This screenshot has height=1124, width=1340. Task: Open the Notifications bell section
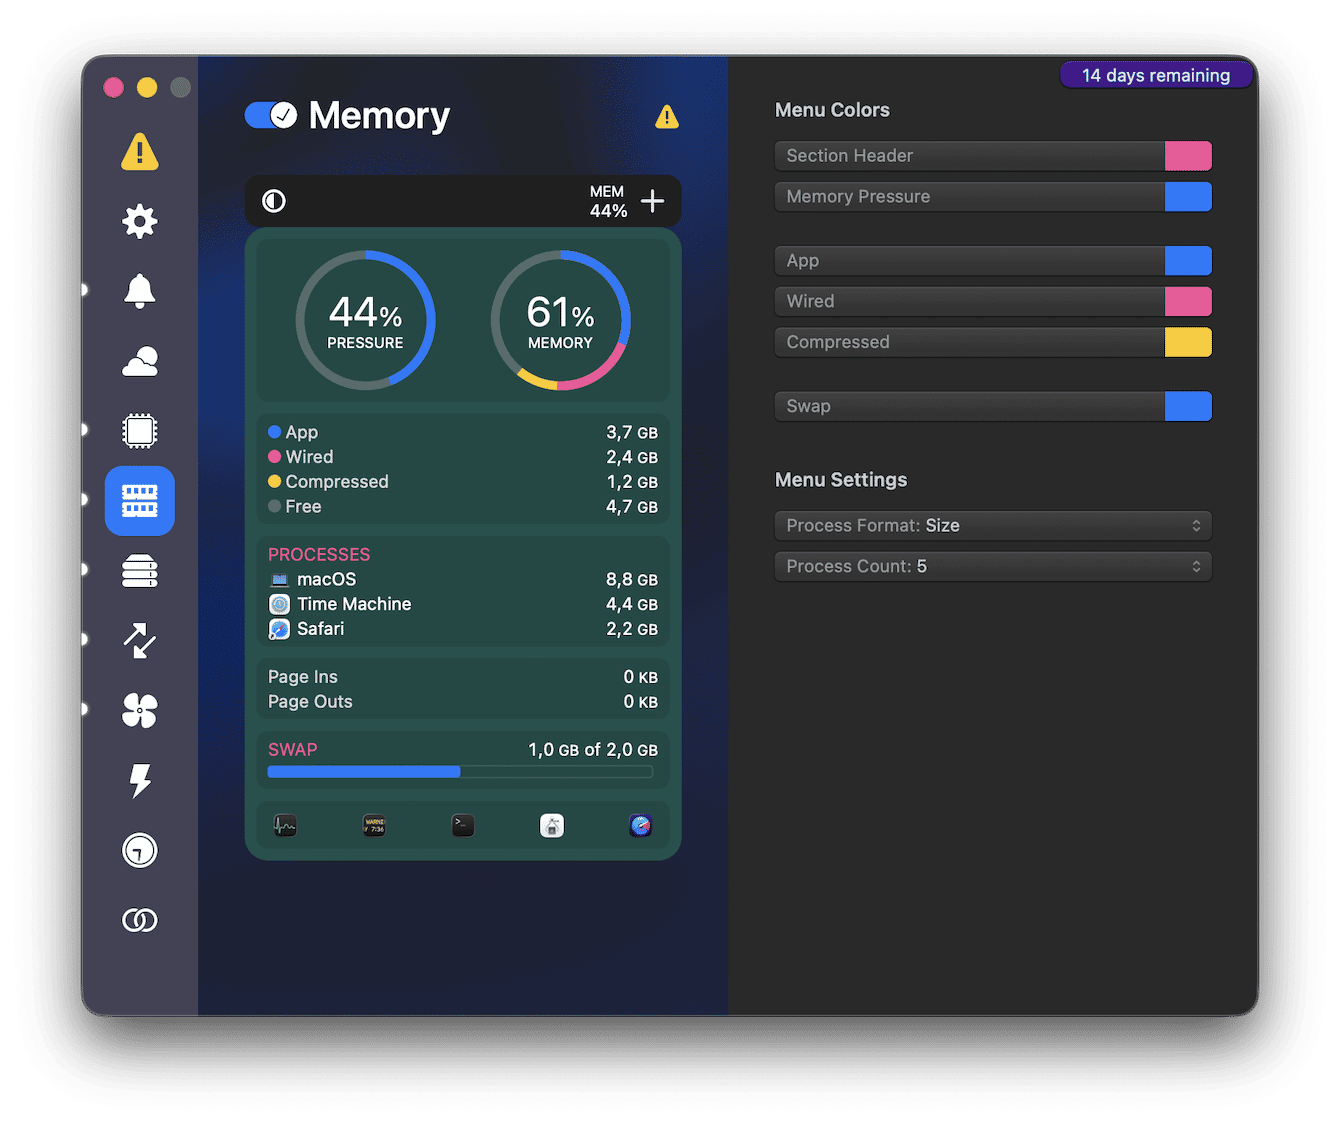pyautogui.click(x=140, y=291)
